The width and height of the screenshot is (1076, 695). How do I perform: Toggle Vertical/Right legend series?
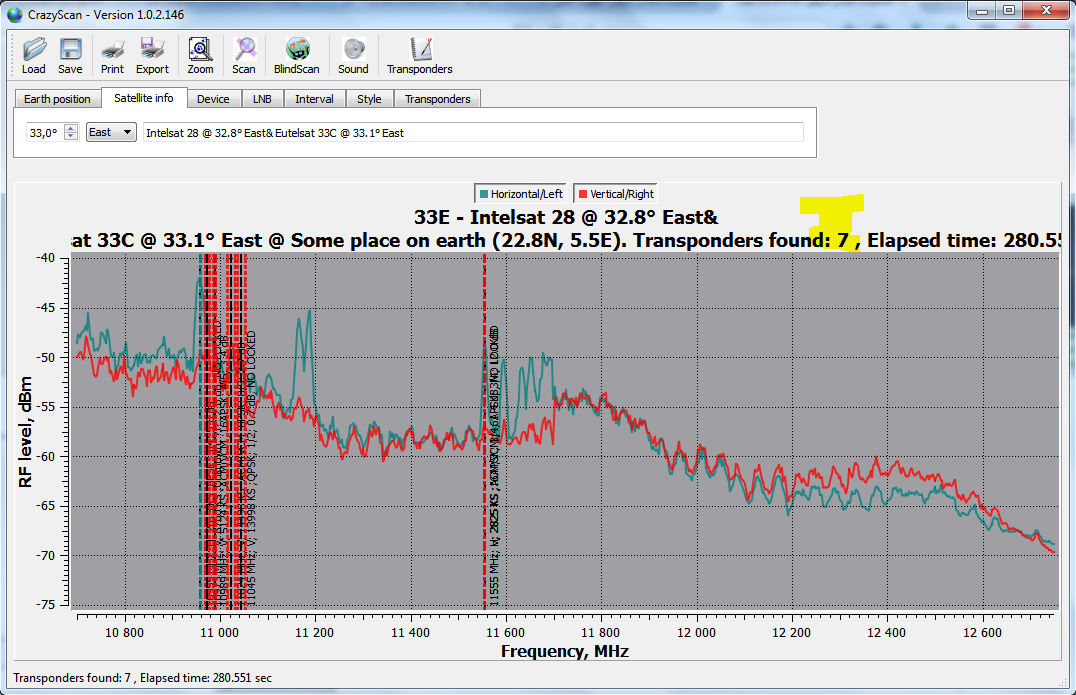click(x=616, y=194)
